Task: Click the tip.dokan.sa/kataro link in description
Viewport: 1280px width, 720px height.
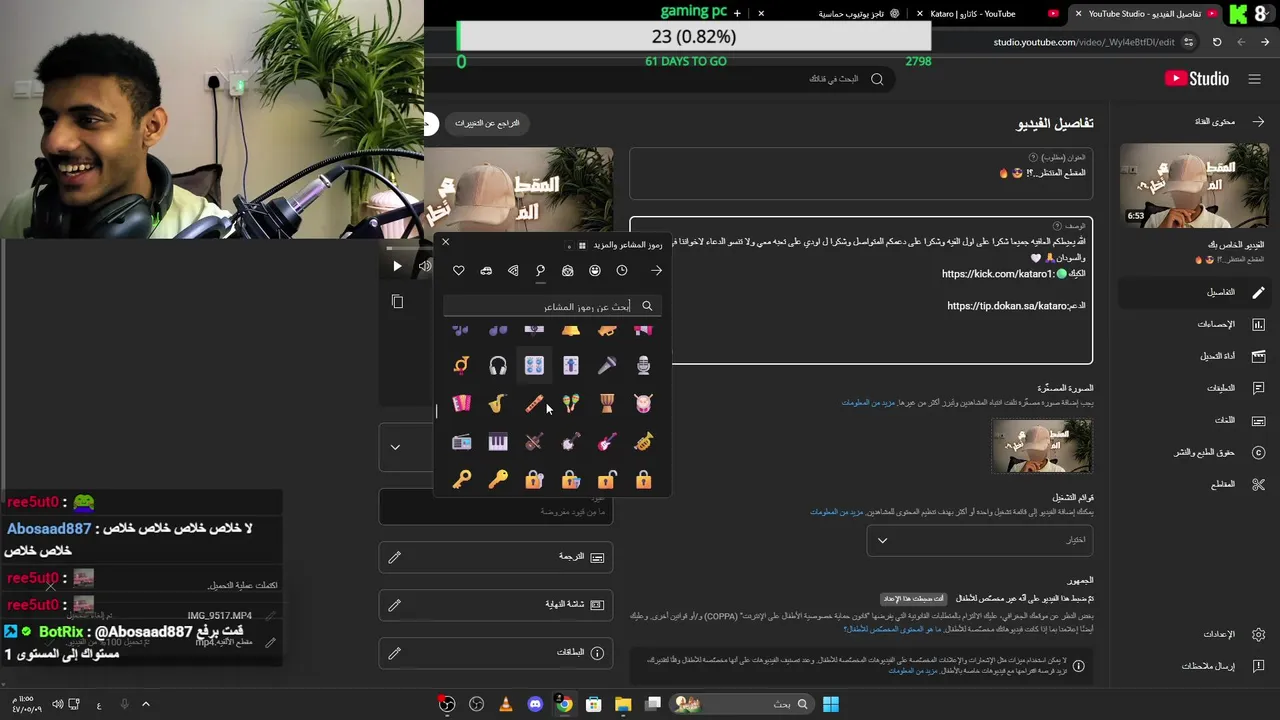Action: 1007,306
